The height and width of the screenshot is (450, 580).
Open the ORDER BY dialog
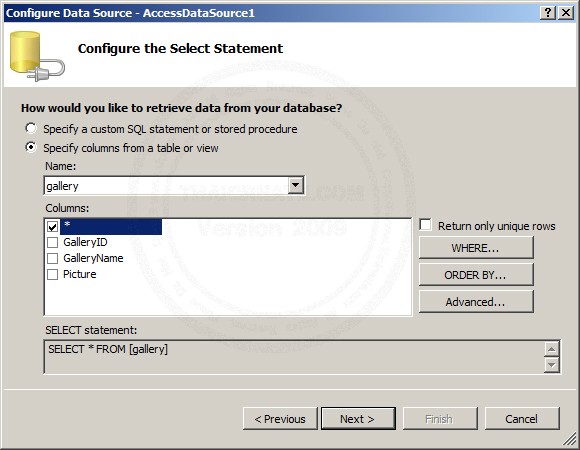point(476,274)
